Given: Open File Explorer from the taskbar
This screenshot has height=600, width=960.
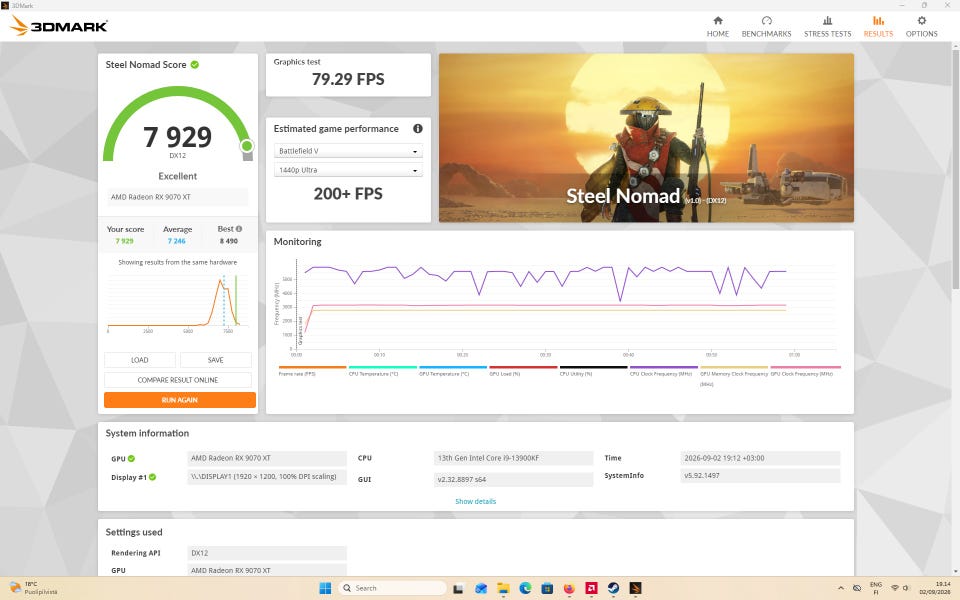Looking at the screenshot, I should pyautogui.click(x=503, y=588).
